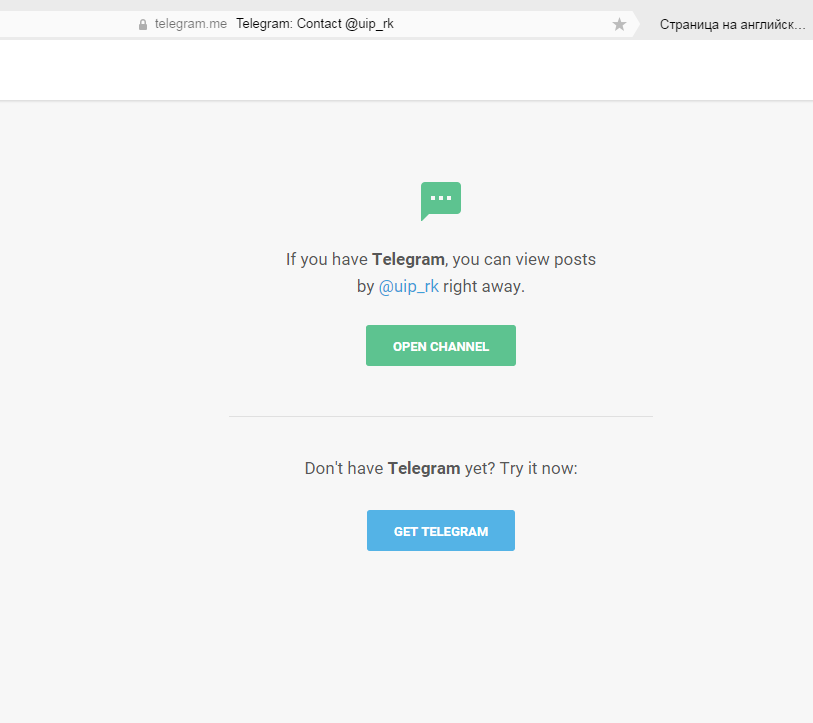Click the green chat bubble icon
This screenshot has height=723, width=813.
tap(441, 201)
